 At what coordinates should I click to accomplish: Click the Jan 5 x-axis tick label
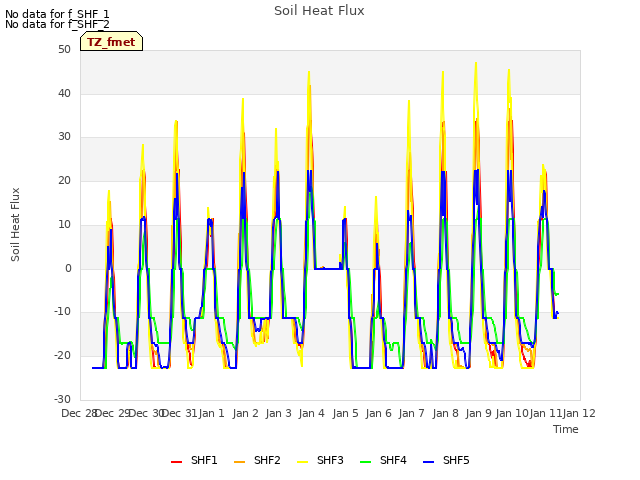point(346,413)
